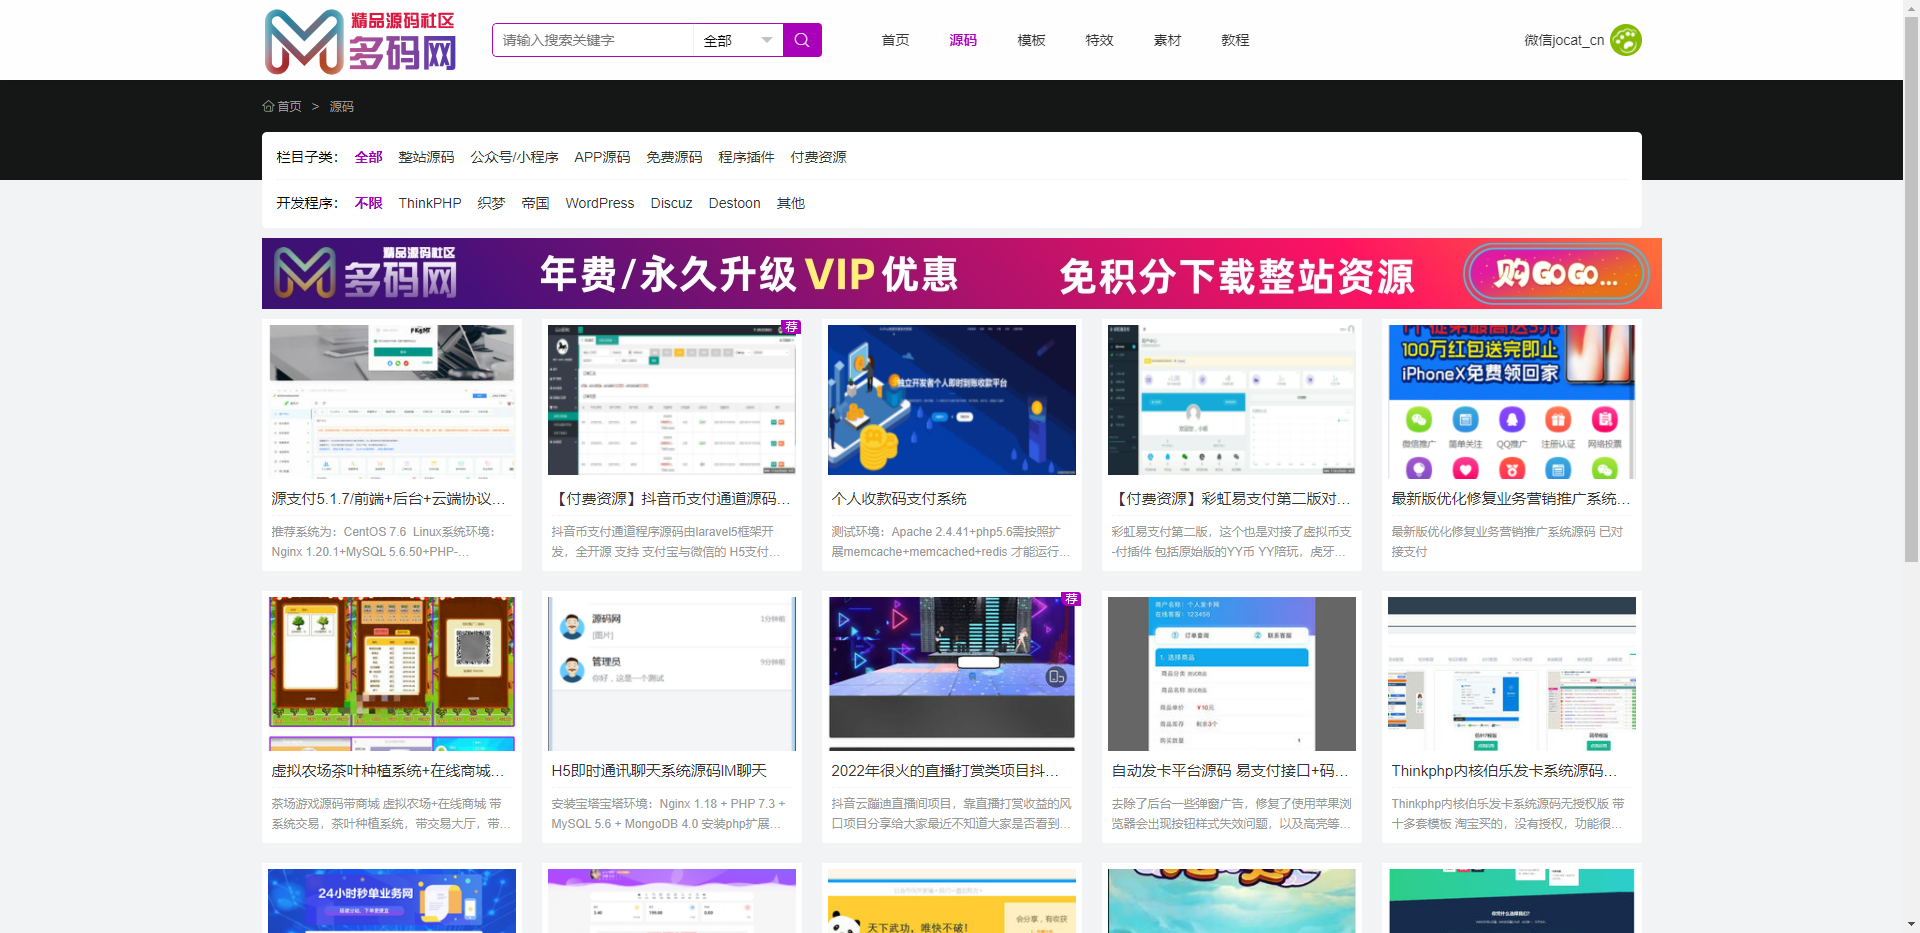
Task: Open 虚拟农场茶叶种植系统 card thumbnail
Action: [x=392, y=674]
